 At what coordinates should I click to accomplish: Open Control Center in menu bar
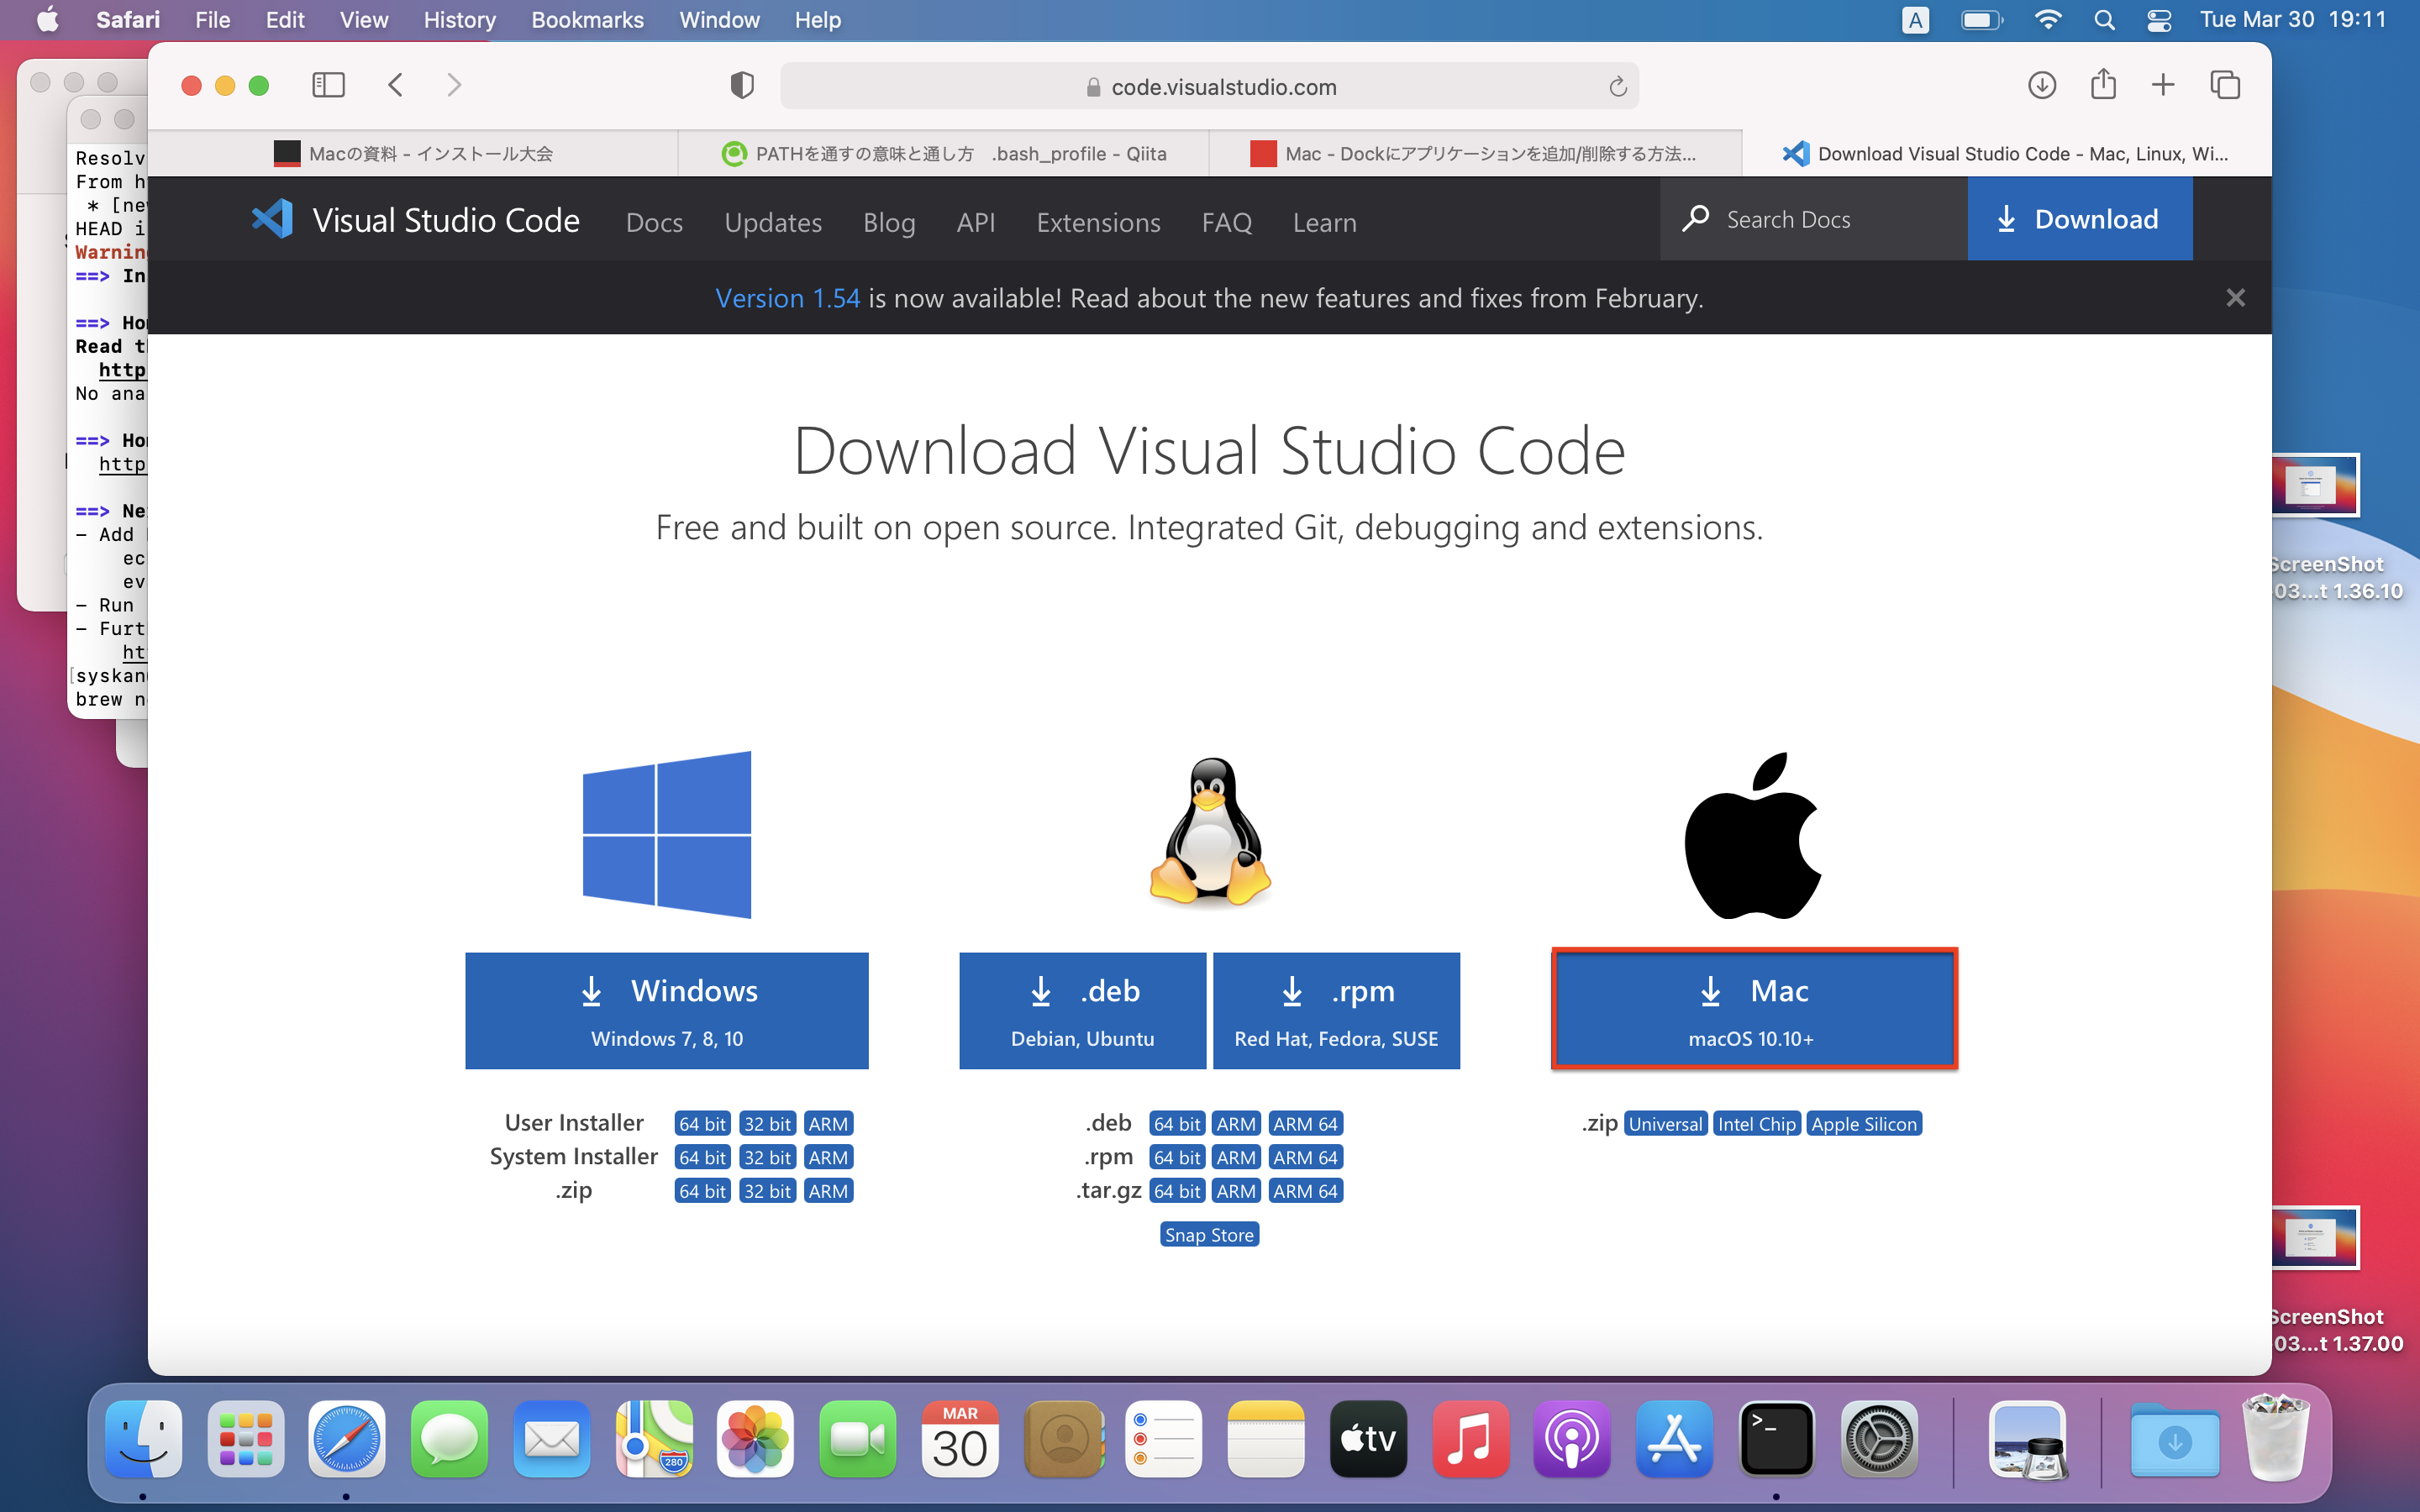[2159, 20]
